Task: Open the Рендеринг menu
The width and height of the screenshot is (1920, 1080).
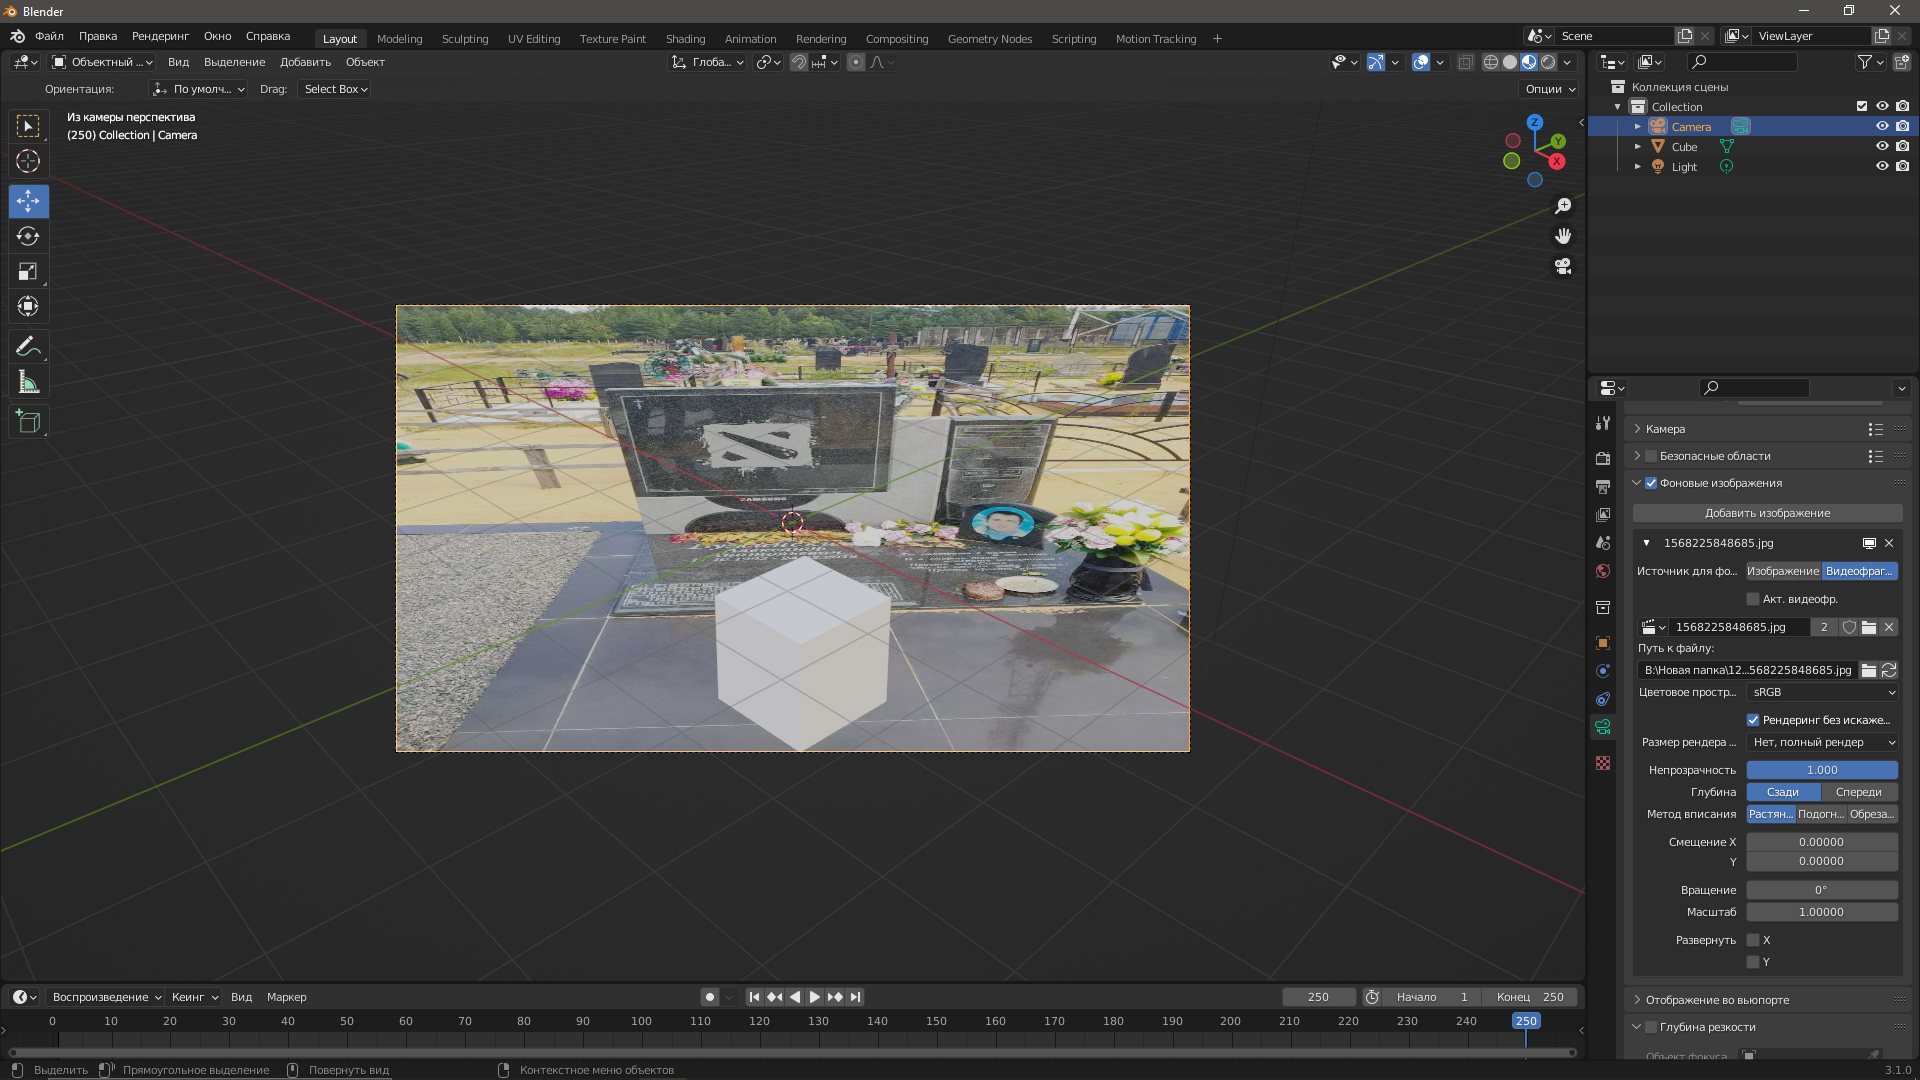Action: click(160, 36)
